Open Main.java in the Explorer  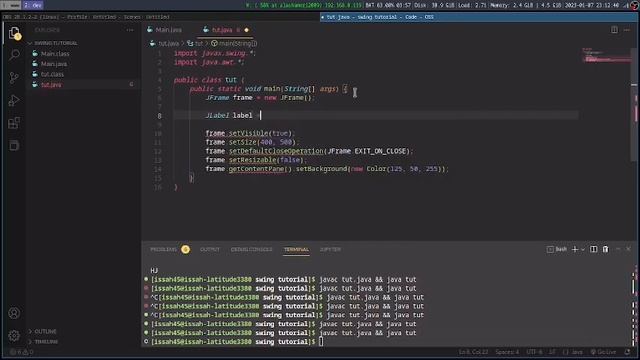[x=53, y=64]
